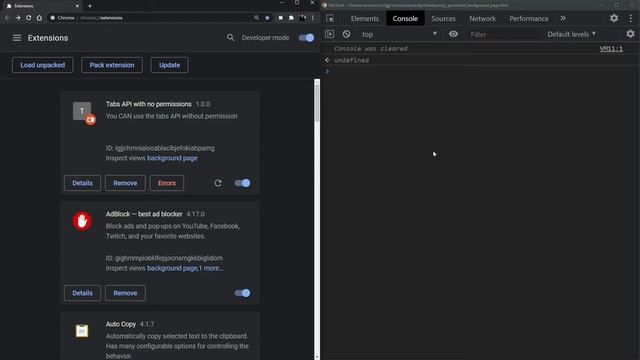The width and height of the screenshot is (640, 360).
Task: Click the Chrome home button
Action: (39, 18)
